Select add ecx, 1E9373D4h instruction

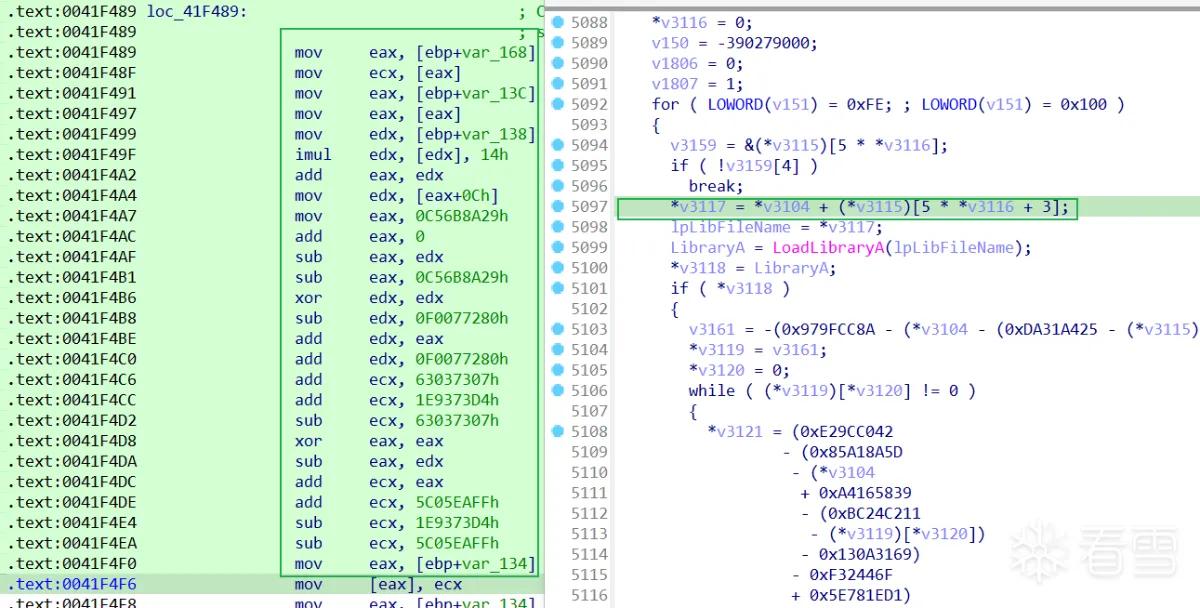coord(397,400)
